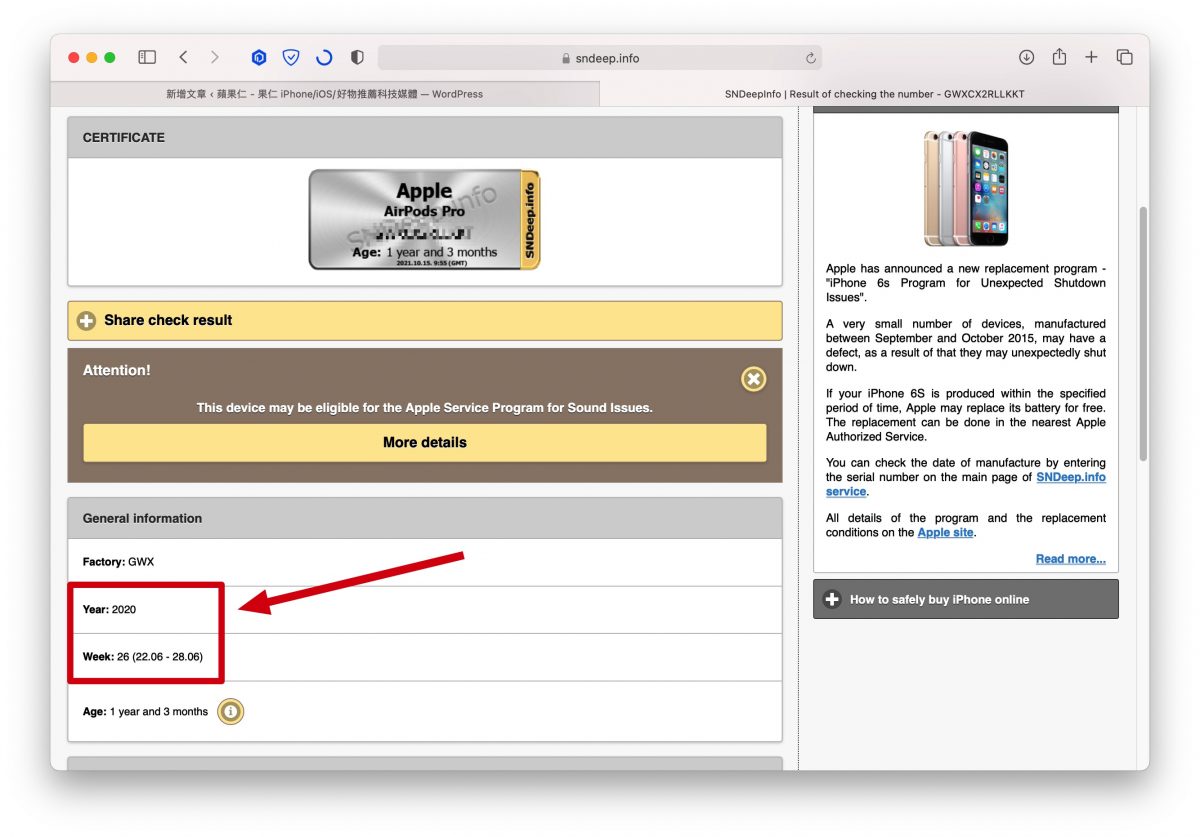Show the Safari downloads list

1026,58
